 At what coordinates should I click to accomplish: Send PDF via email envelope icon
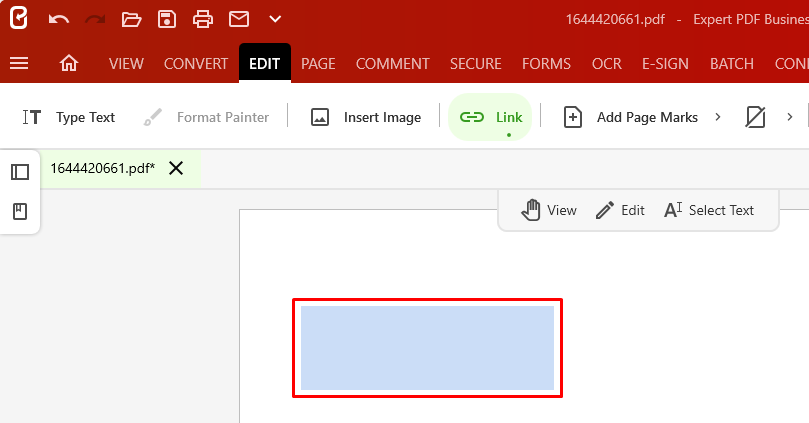(238, 19)
